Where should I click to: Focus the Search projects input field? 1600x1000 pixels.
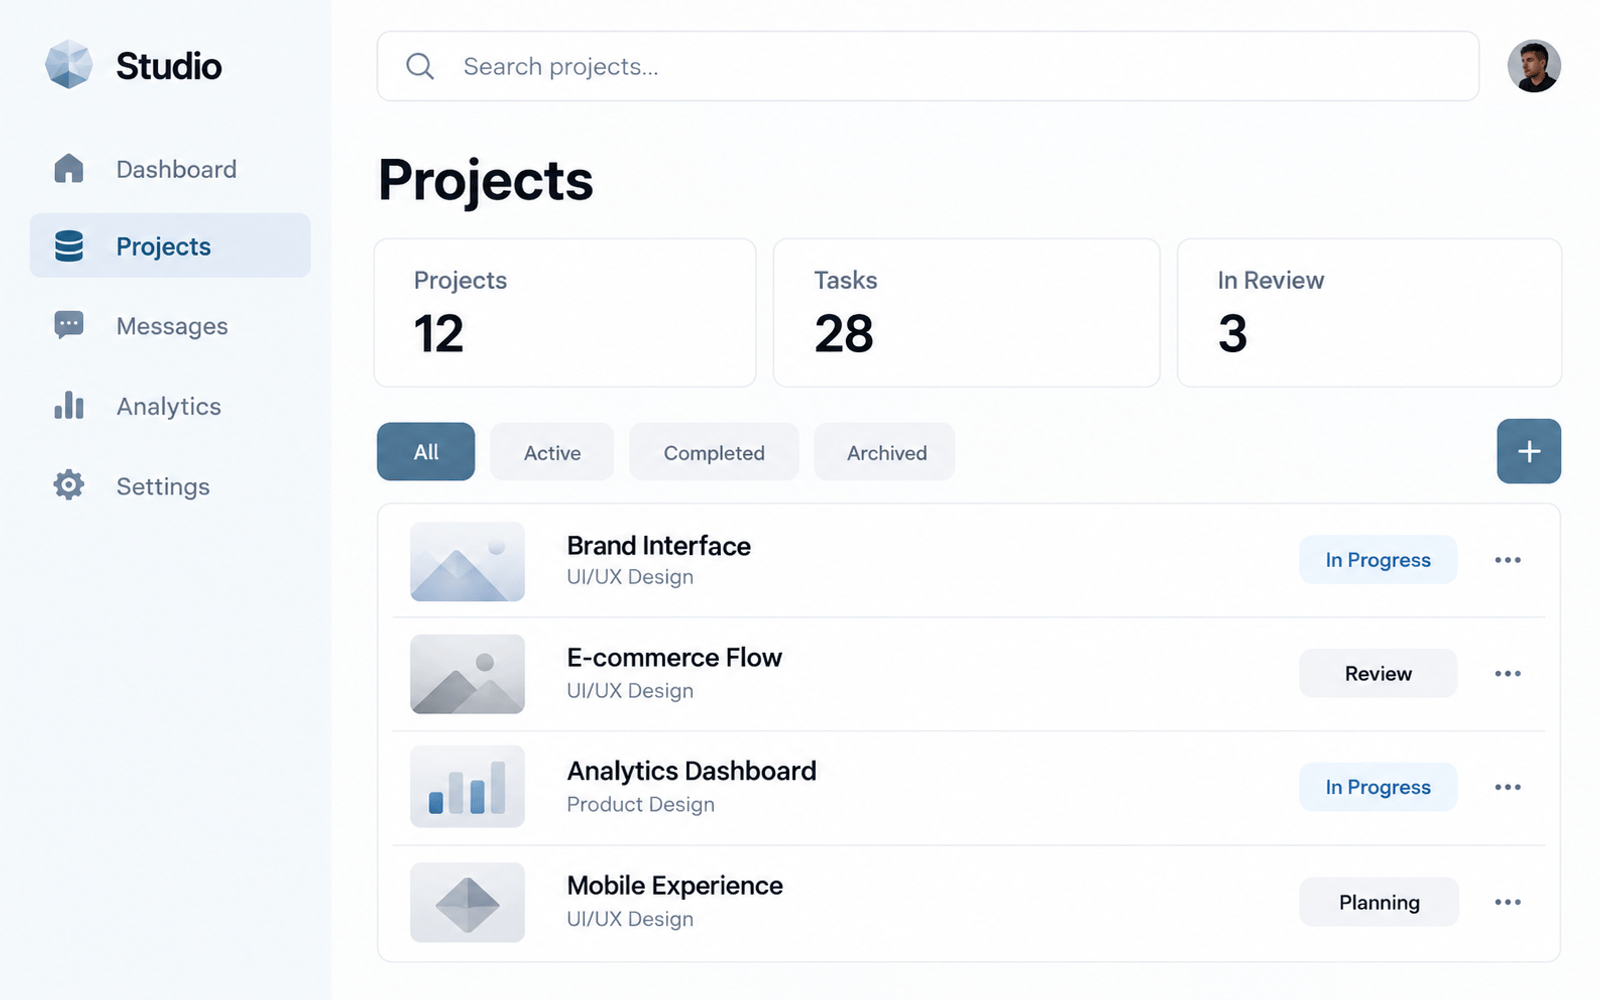[x=928, y=66]
